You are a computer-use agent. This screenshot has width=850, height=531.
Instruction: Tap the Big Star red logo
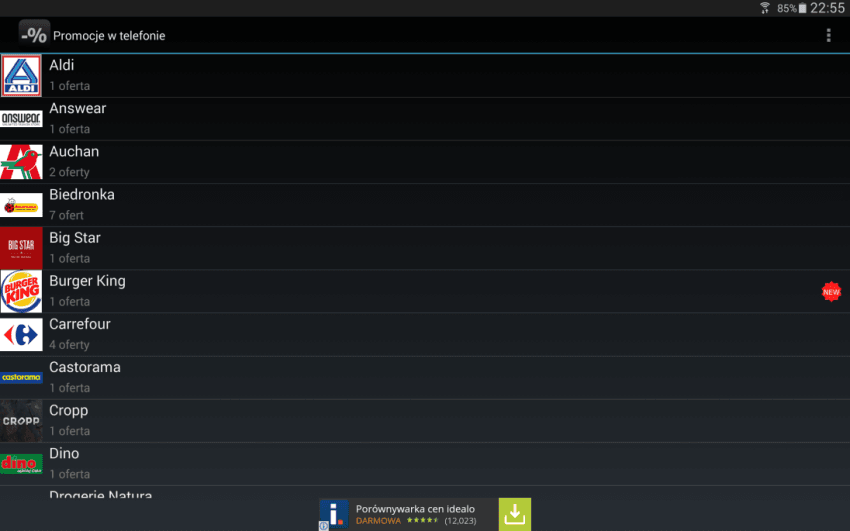(21, 248)
